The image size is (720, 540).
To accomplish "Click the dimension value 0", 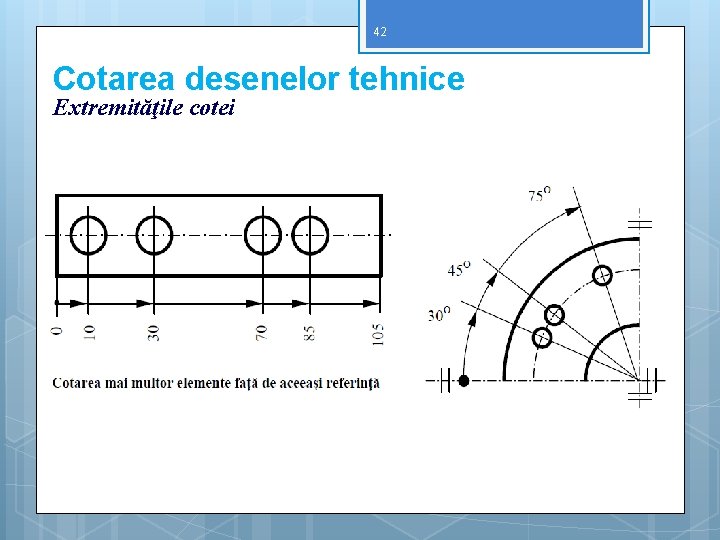I will pos(56,331).
